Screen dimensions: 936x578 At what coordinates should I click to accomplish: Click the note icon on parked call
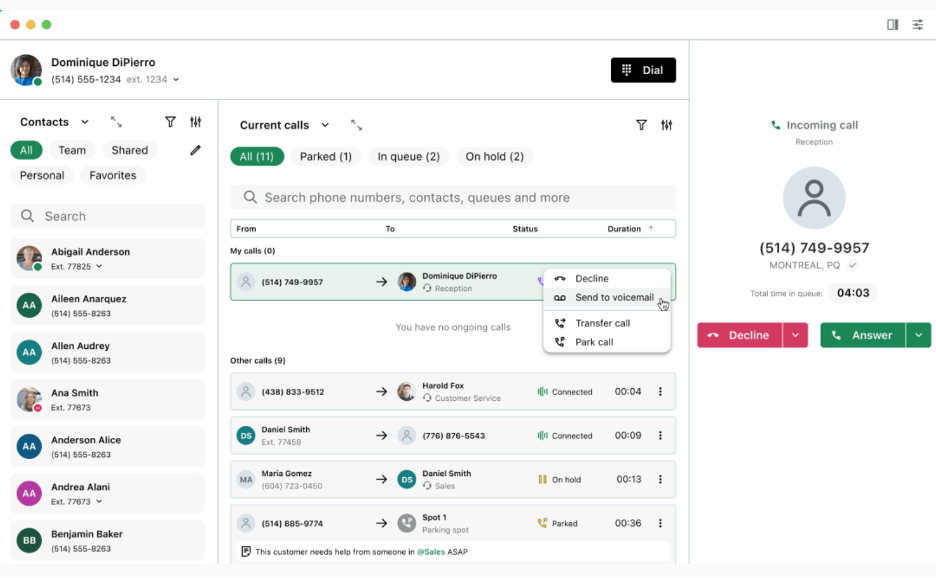245,551
